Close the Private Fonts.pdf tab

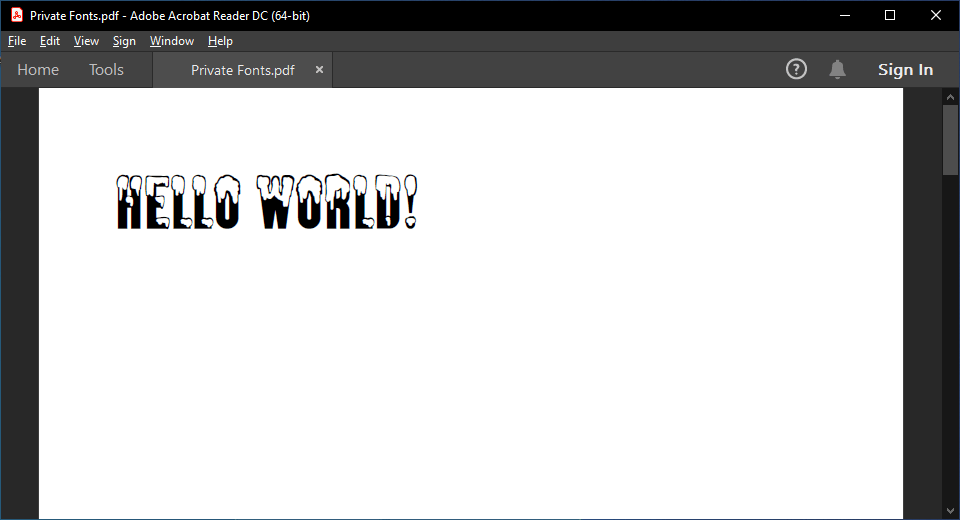pyautogui.click(x=319, y=70)
